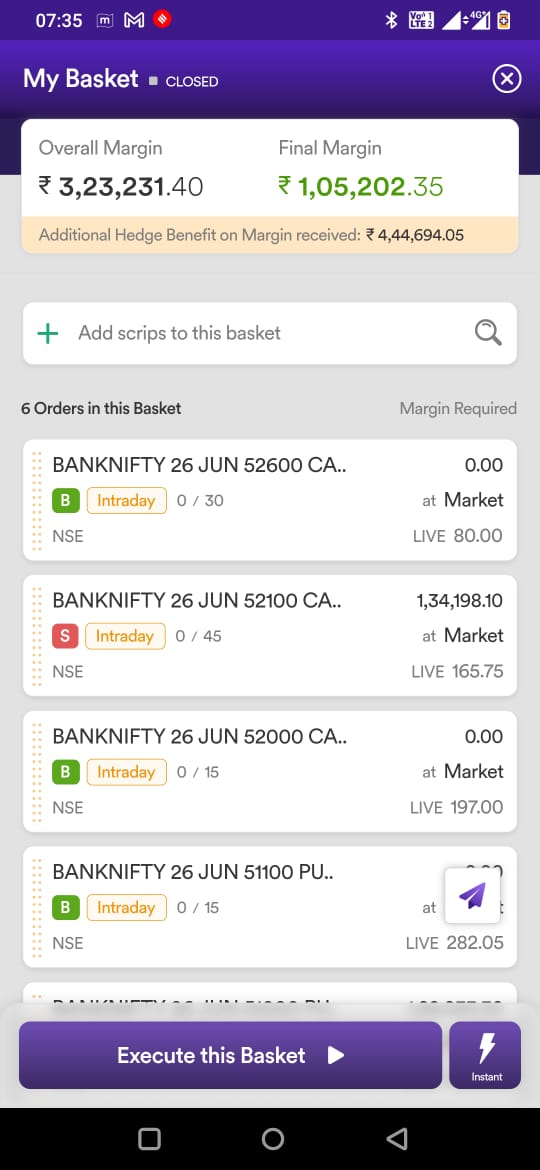
Task: Tap the Final Margin amount
Action: point(361,187)
